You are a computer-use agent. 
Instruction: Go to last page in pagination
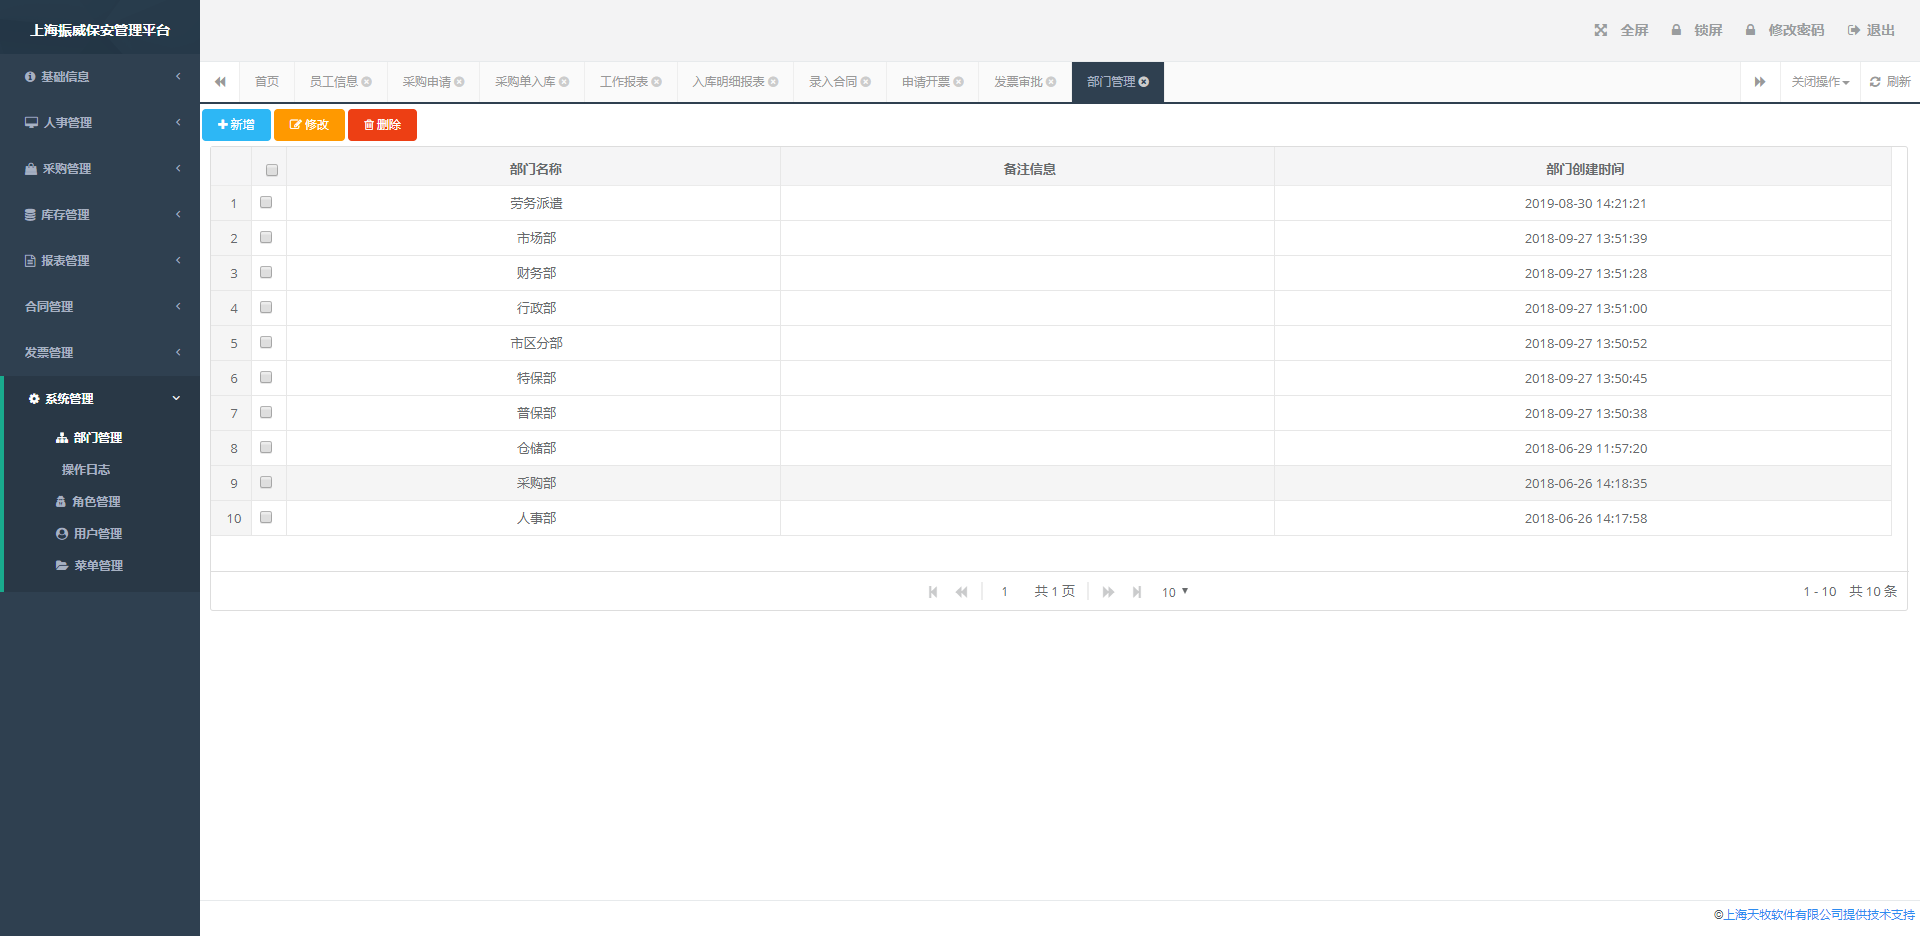click(x=1137, y=592)
